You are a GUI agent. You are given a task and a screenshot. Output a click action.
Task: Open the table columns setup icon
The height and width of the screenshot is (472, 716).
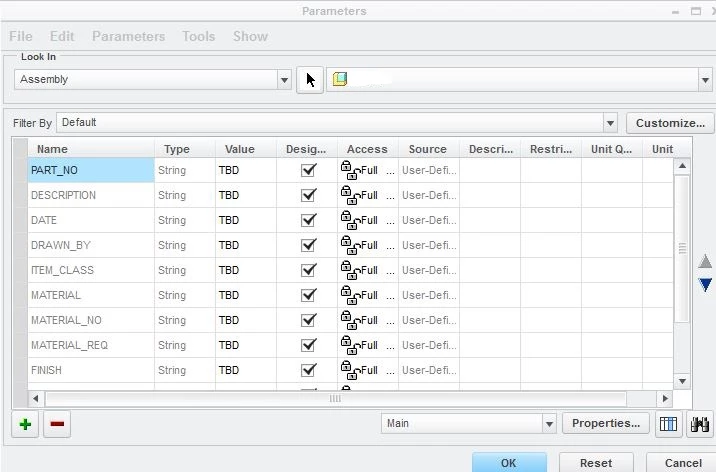tap(668, 424)
